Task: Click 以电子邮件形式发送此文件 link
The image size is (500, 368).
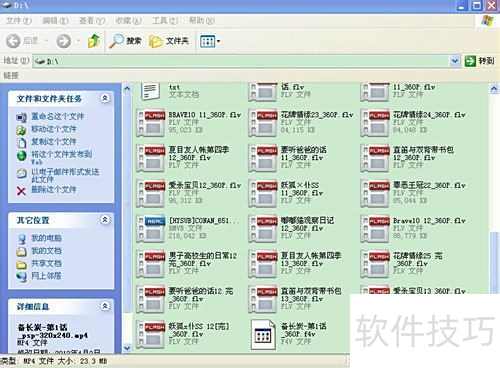Action: click(x=65, y=175)
